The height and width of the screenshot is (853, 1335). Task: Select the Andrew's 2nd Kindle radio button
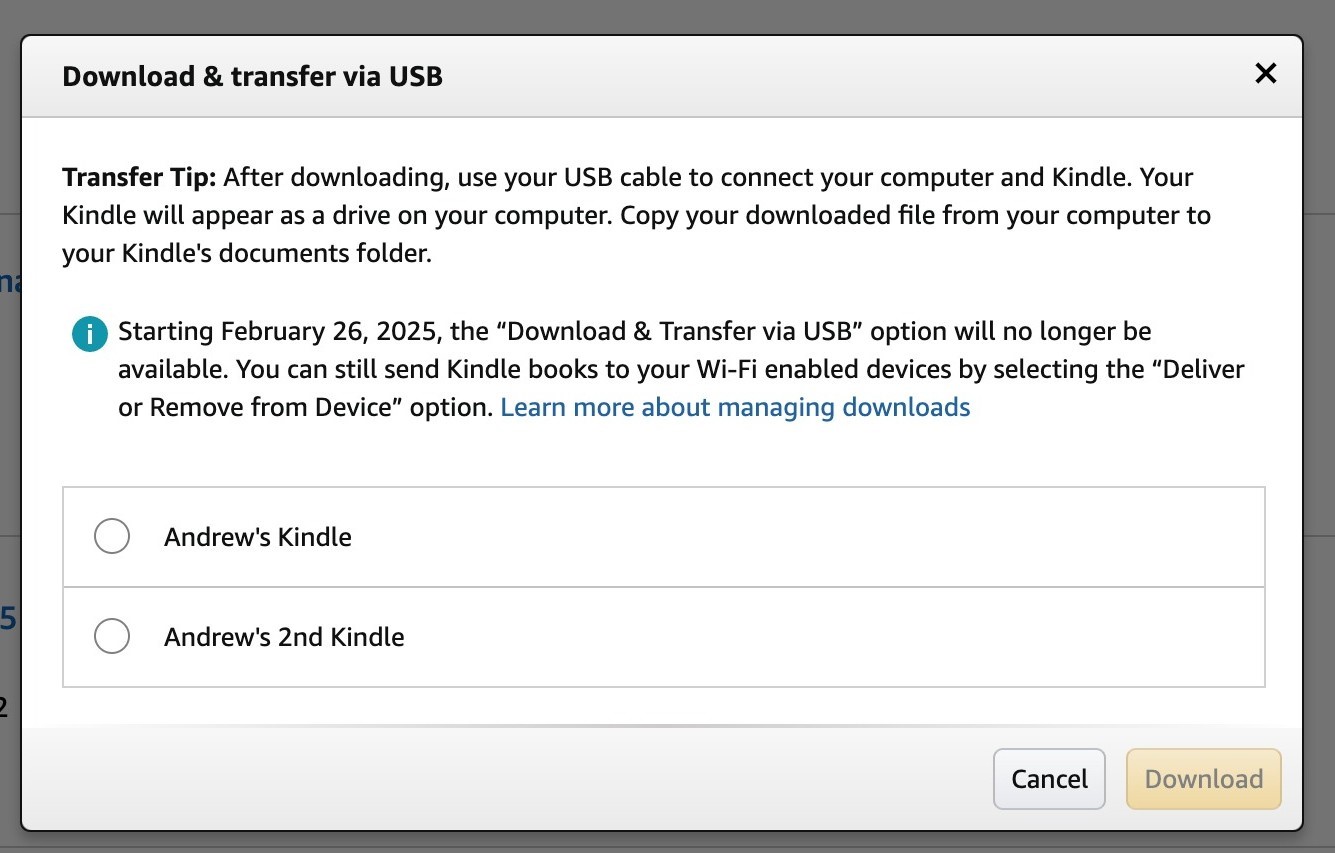click(112, 636)
